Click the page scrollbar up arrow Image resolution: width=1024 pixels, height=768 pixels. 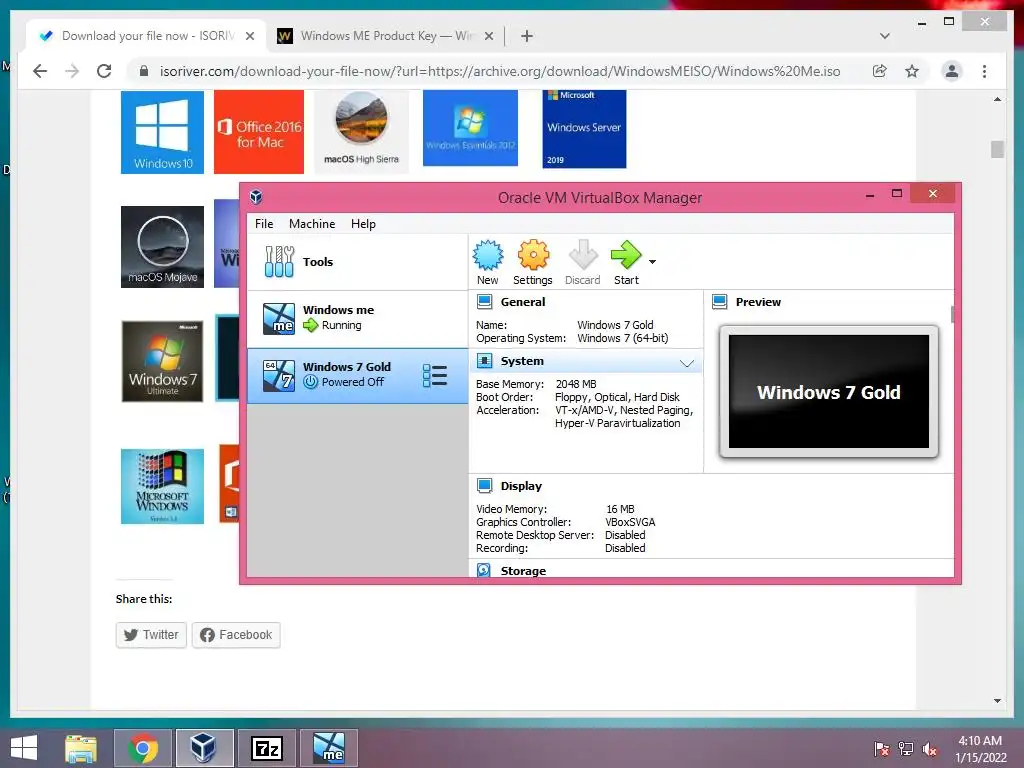coord(997,99)
